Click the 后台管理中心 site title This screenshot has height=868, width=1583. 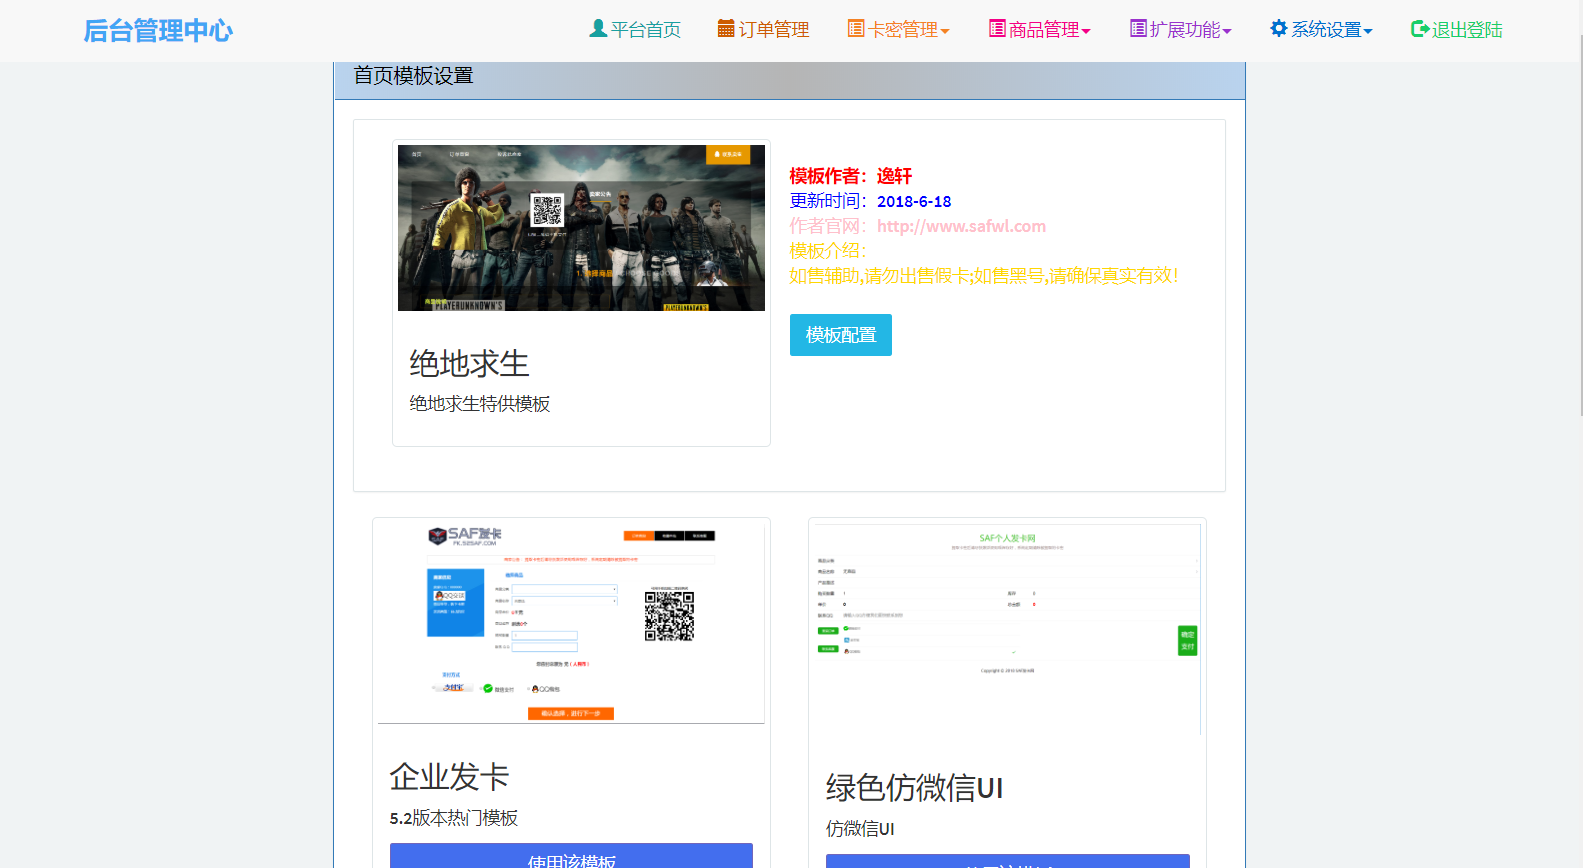pyautogui.click(x=158, y=31)
